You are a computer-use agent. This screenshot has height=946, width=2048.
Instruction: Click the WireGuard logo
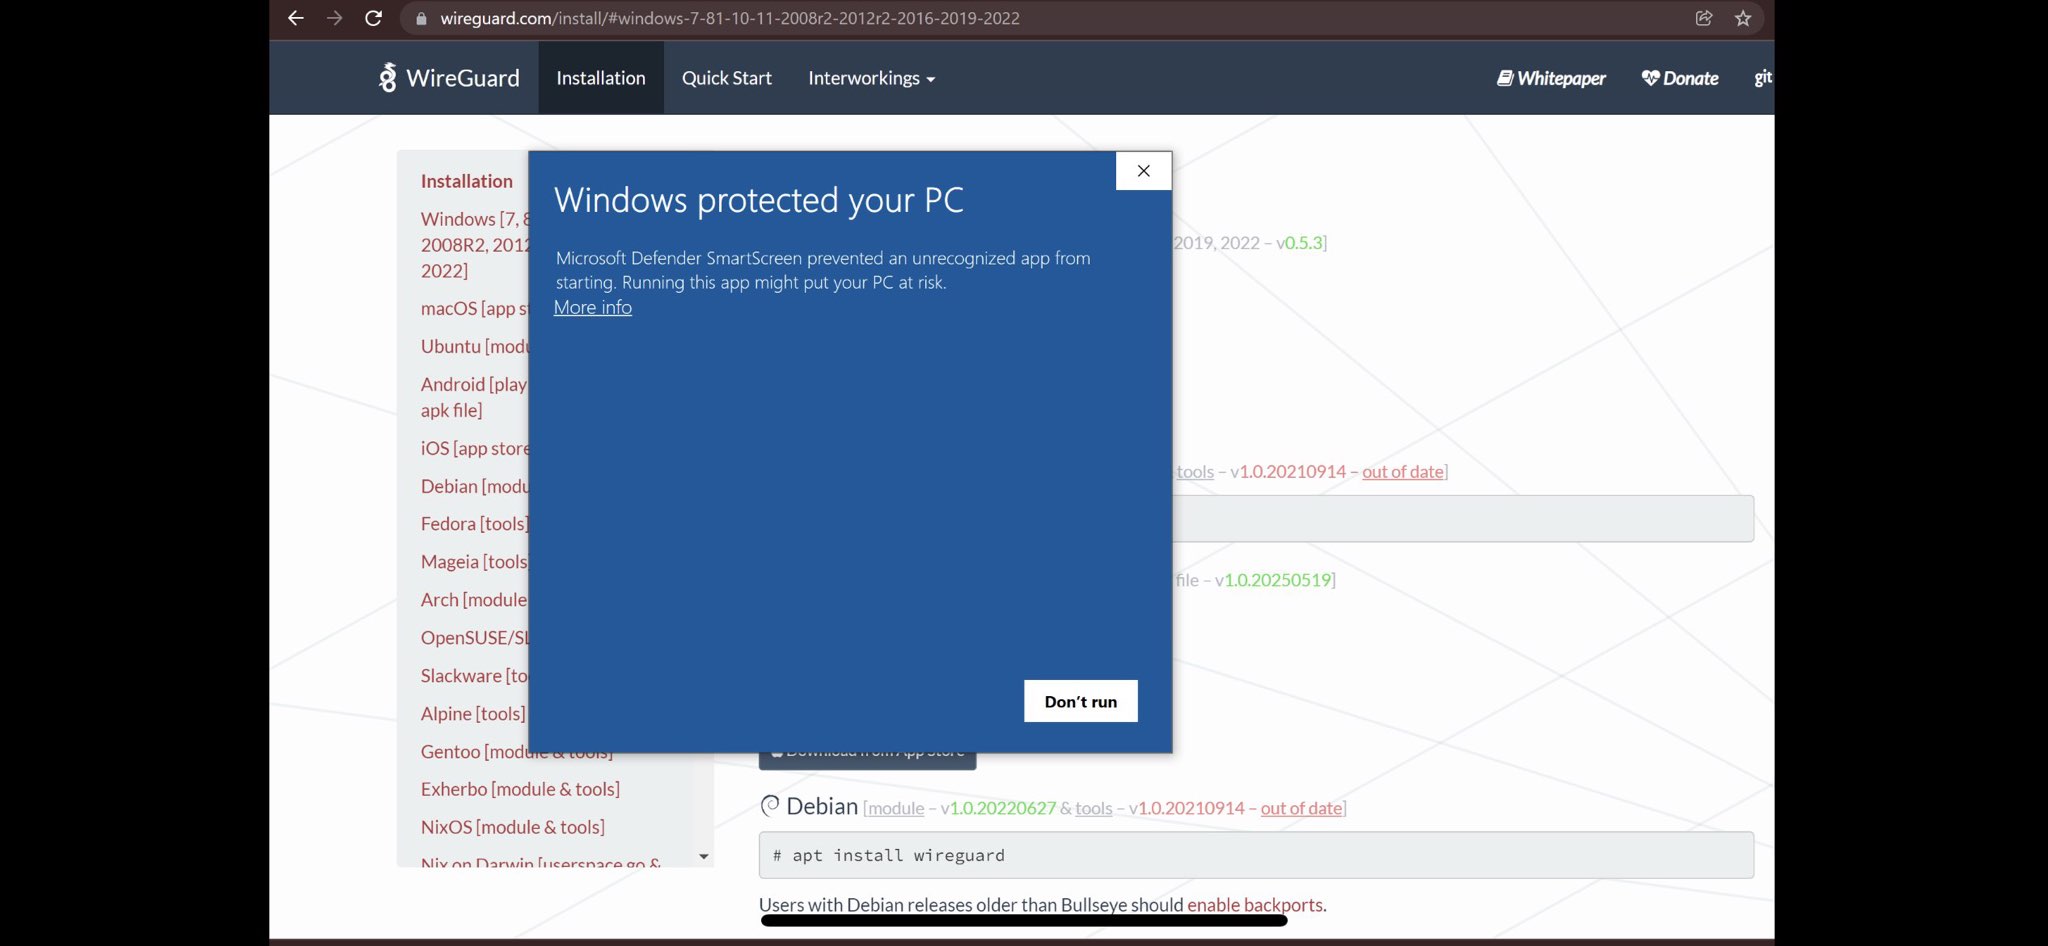[x=449, y=77]
